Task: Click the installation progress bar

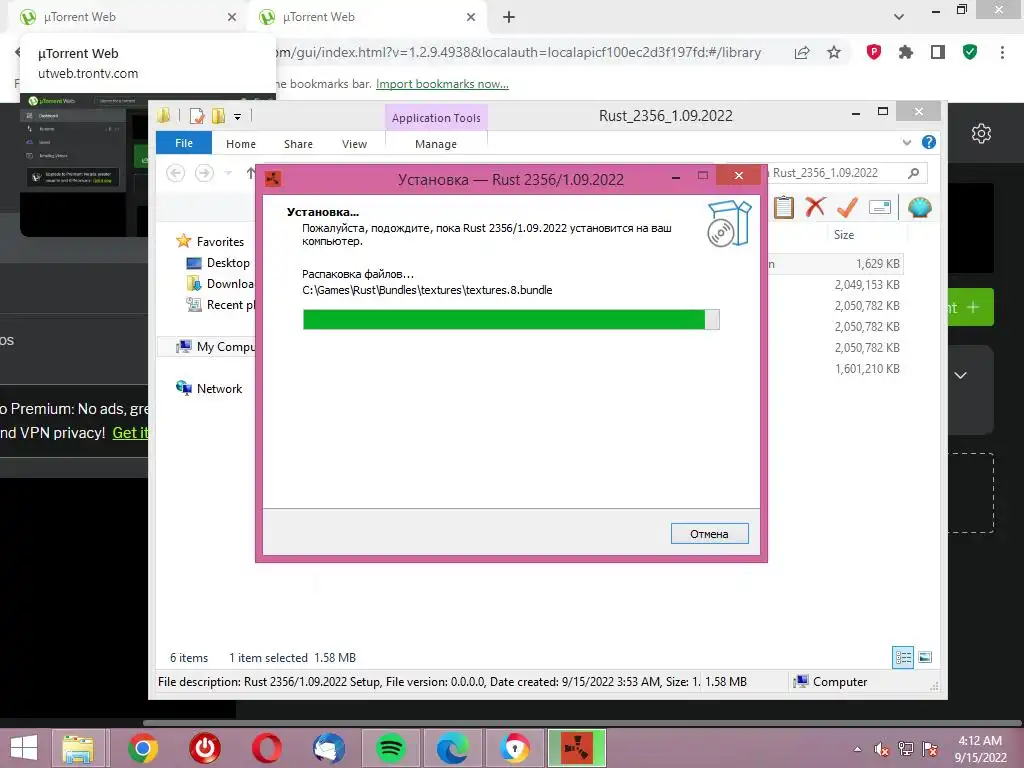Action: coord(511,319)
